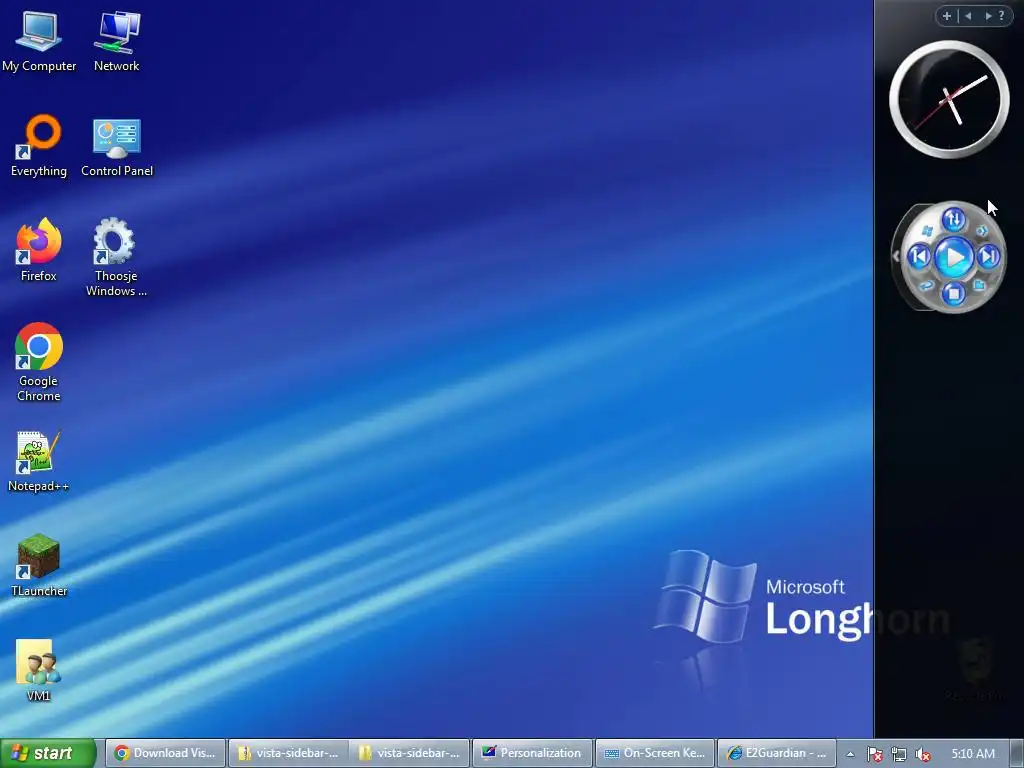Open the network connection tray icon
The height and width of the screenshot is (768, 1024).
point(899,754)
